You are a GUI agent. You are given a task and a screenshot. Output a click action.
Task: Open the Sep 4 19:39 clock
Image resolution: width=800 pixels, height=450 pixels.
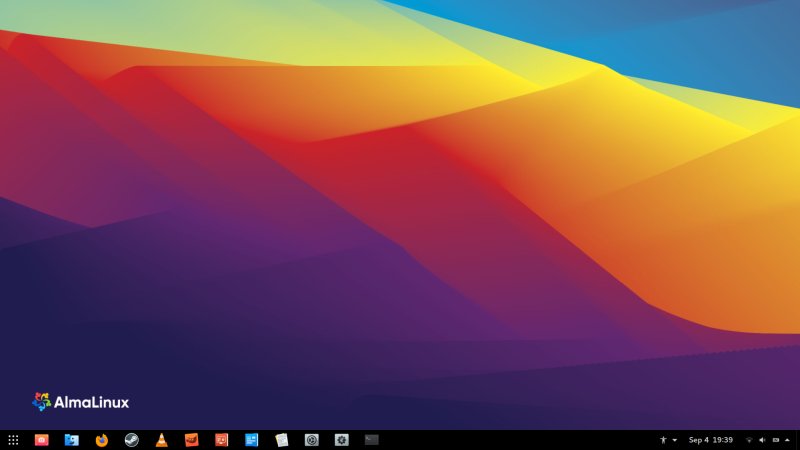(x=711, y=440)
